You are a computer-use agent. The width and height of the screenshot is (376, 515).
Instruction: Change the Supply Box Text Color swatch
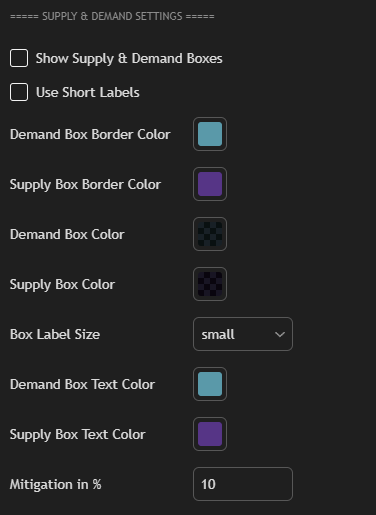(210, 434)
